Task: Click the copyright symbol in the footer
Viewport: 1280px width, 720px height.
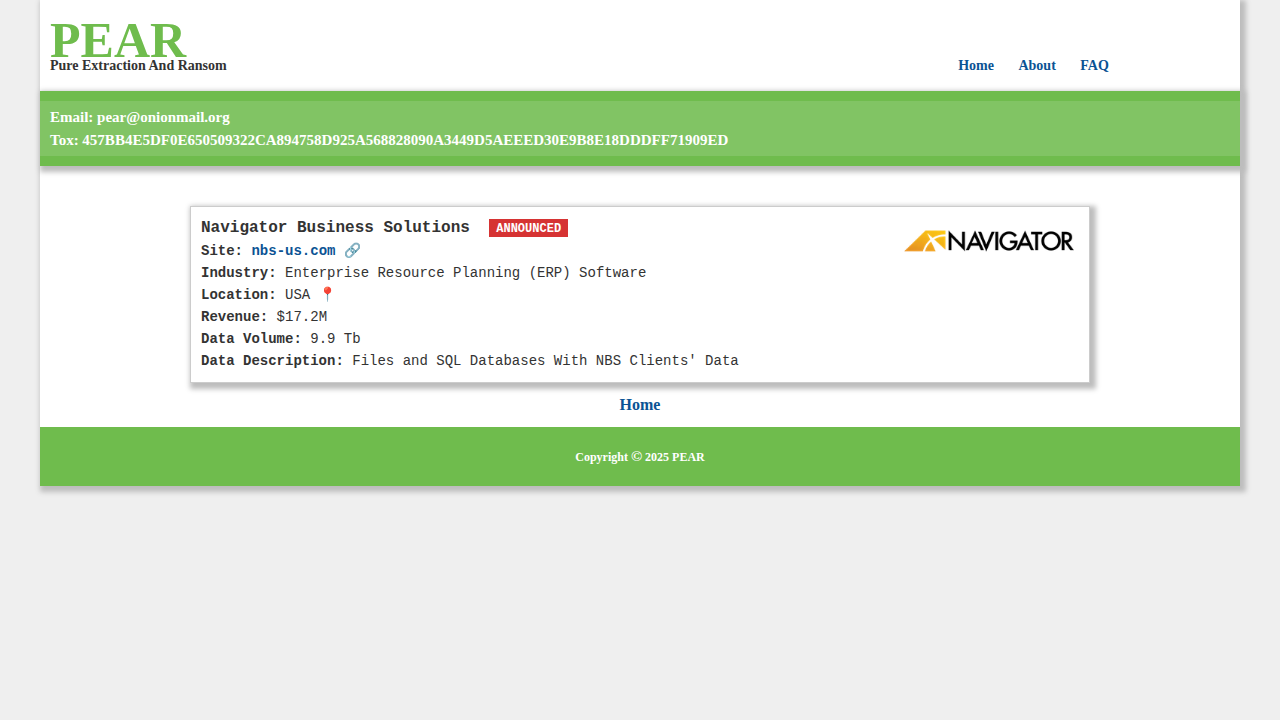Action: click(x=636, y=457)
